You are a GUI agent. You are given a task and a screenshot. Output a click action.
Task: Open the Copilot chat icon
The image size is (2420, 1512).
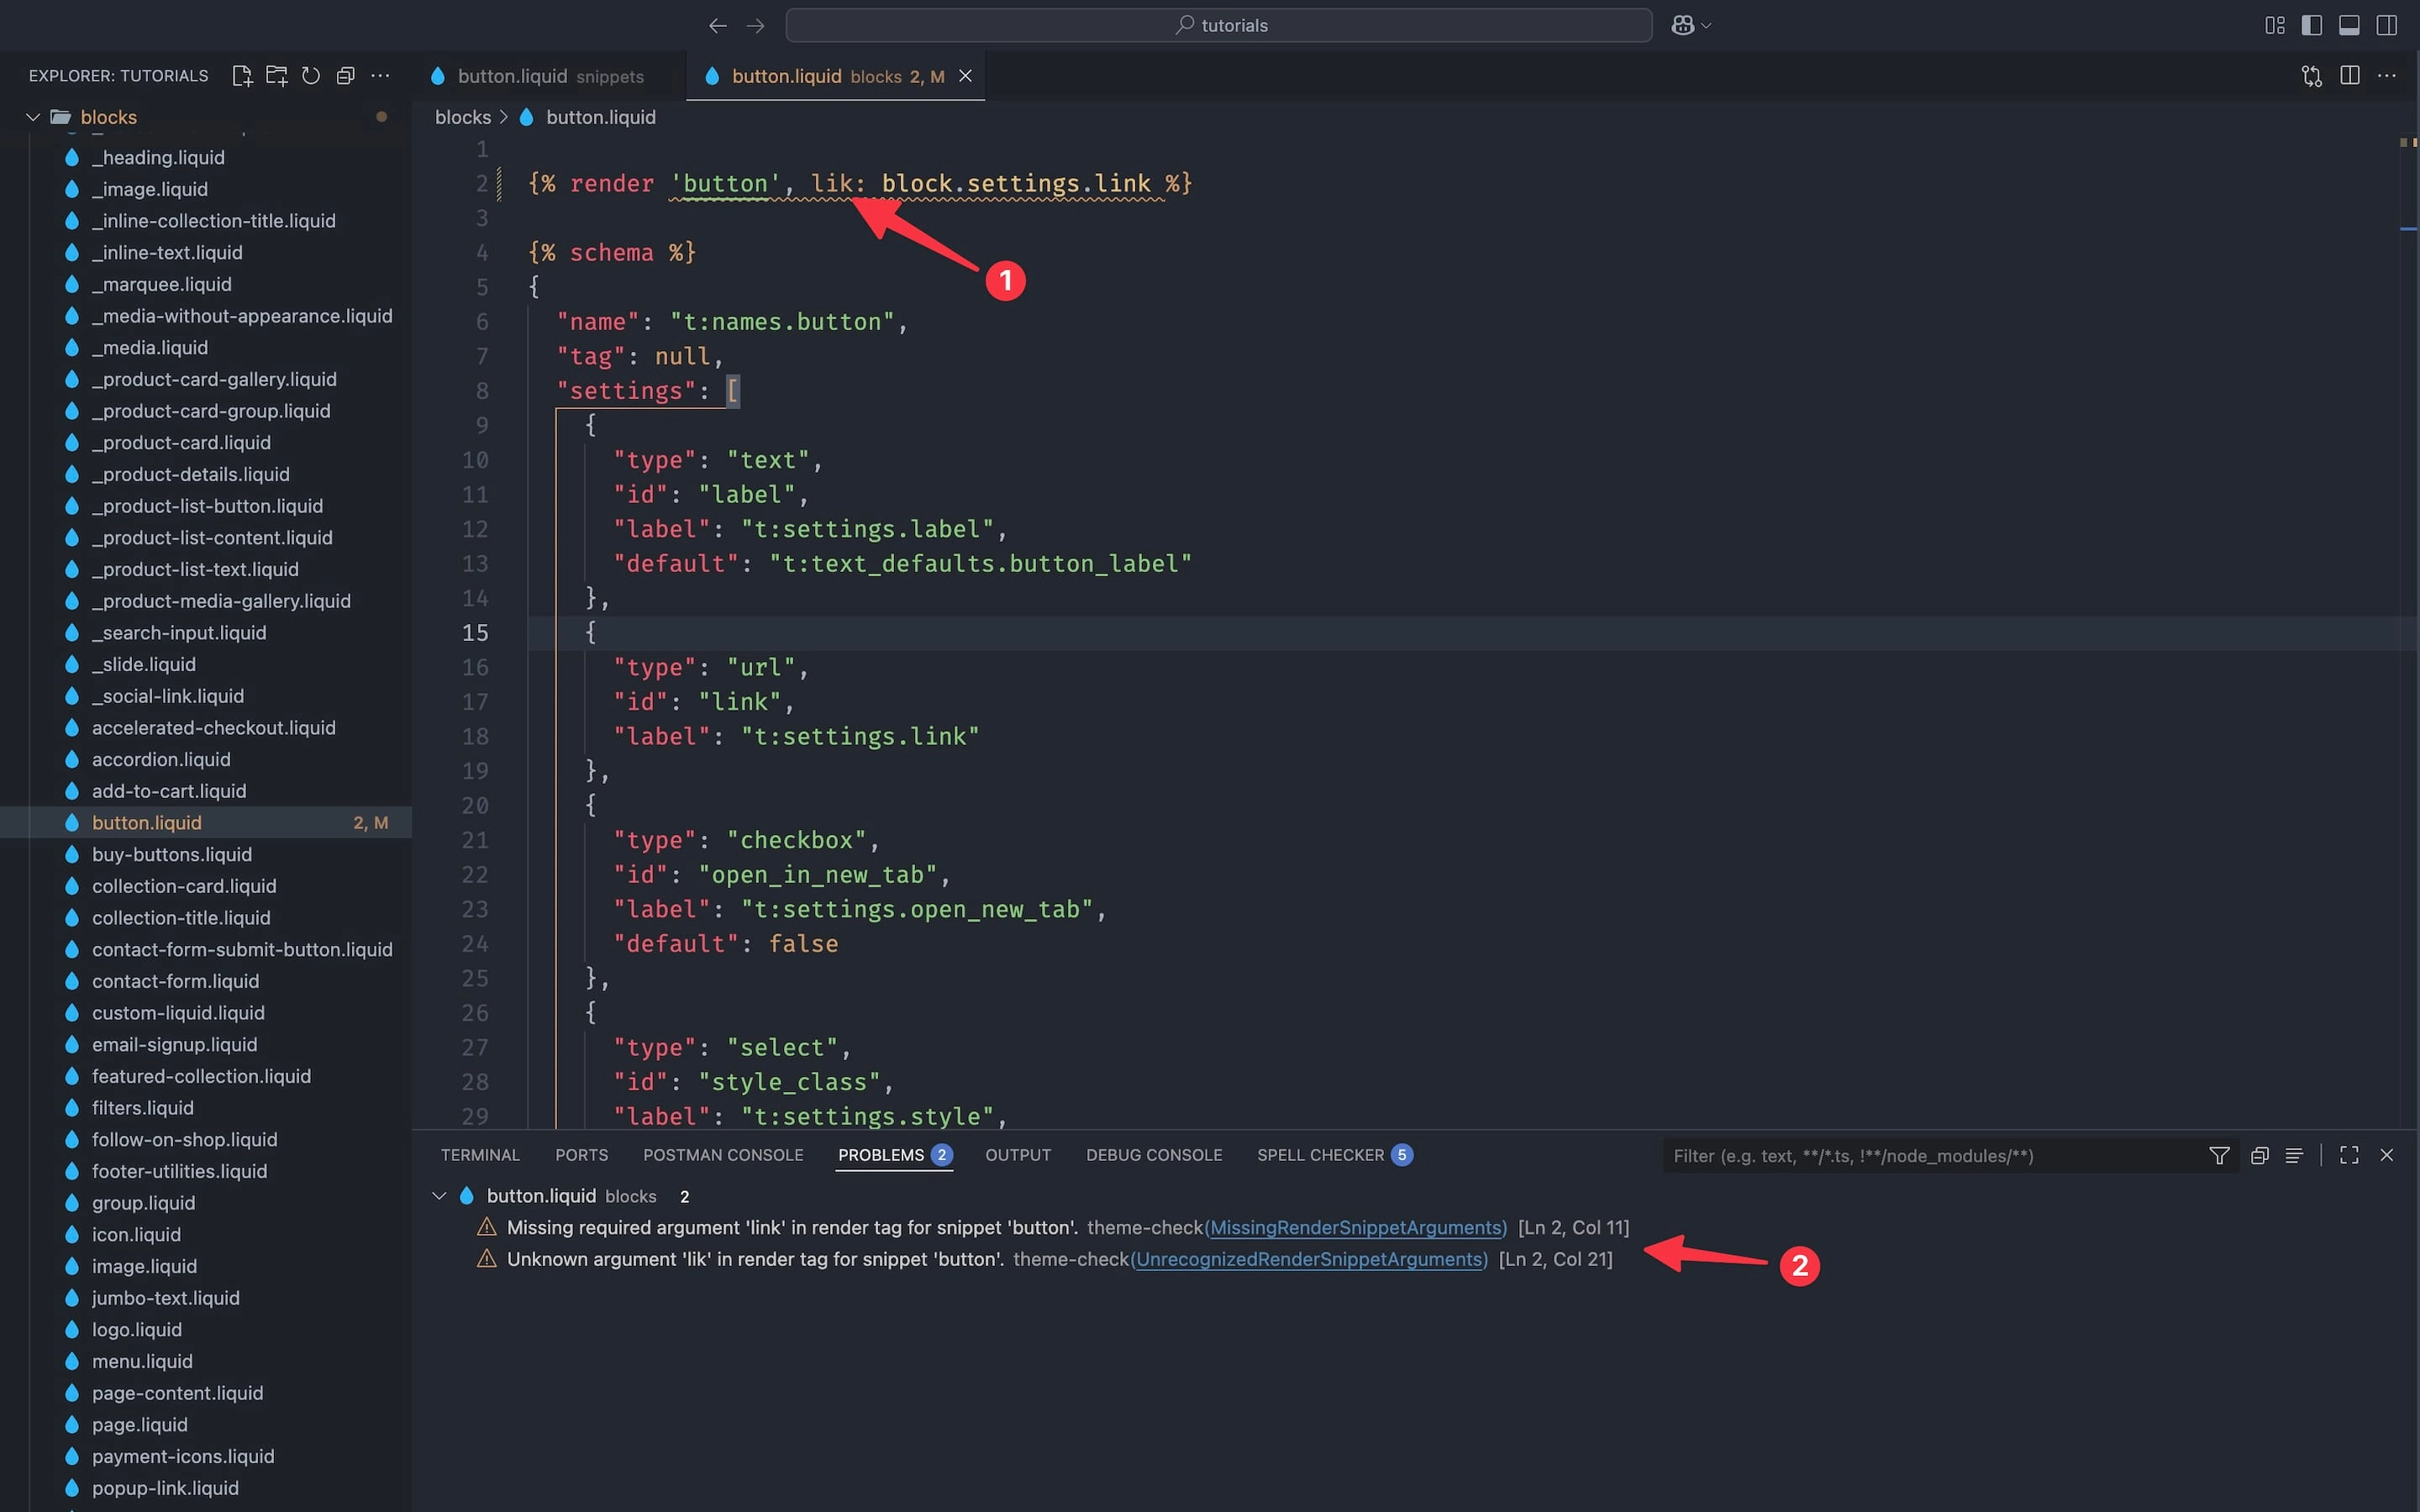[x=1683, y=26]
